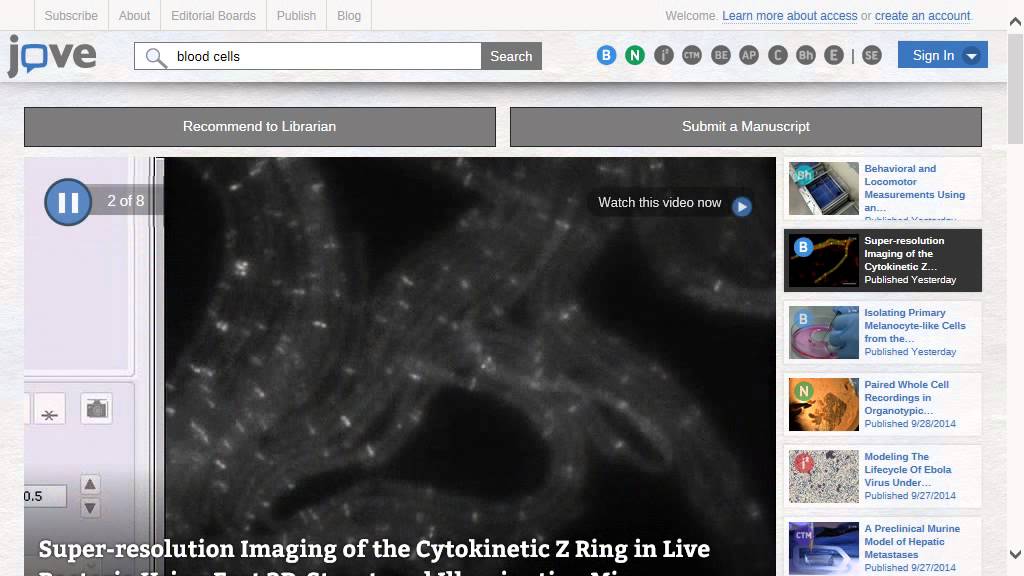This screenshot has width=1024, height=576.
Task: Click the 2 of 8 slide counter
Action: pos(125,201)
